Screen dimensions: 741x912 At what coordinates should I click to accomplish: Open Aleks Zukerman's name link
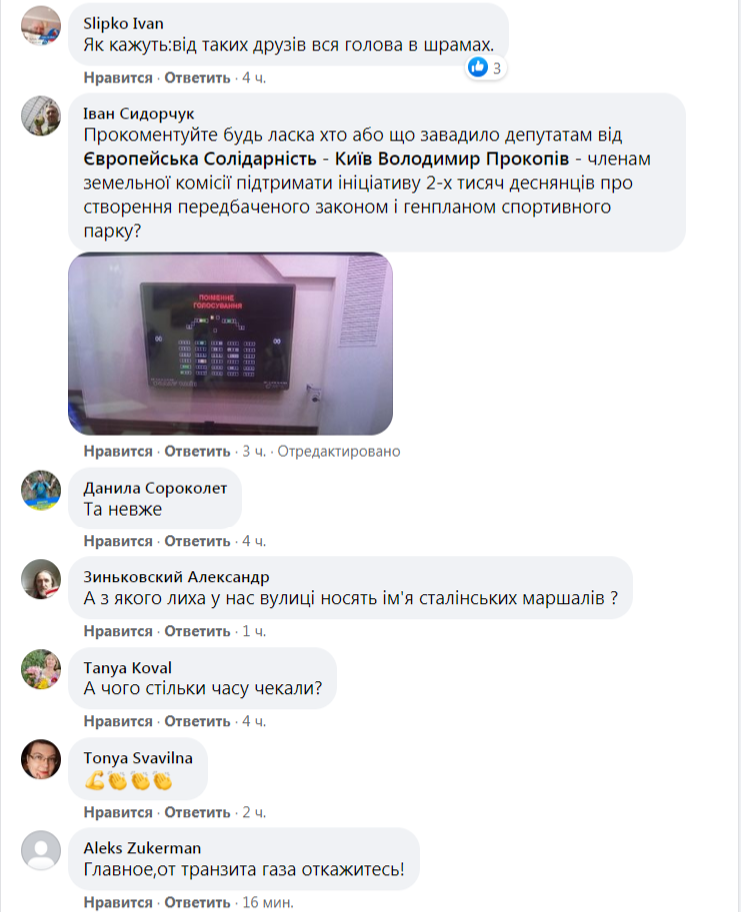click(142, 848)
